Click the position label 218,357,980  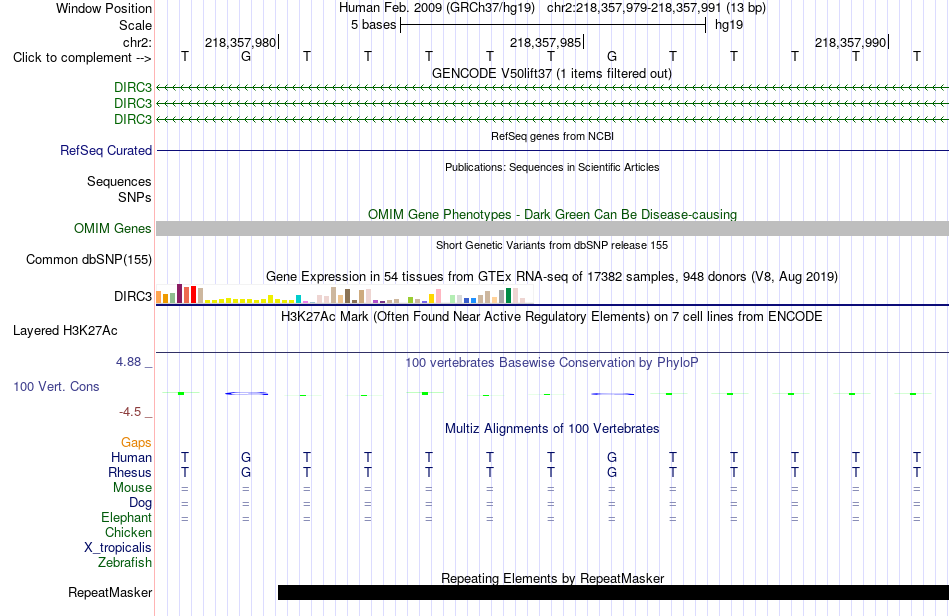pyautogui.click(x=240, y=42)
